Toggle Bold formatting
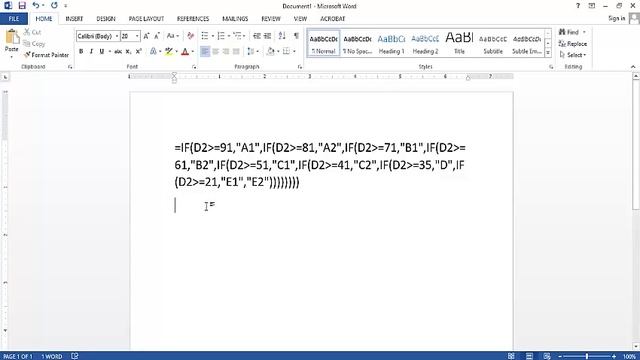The width and height of the screenshot is (640, 360). 81,51
